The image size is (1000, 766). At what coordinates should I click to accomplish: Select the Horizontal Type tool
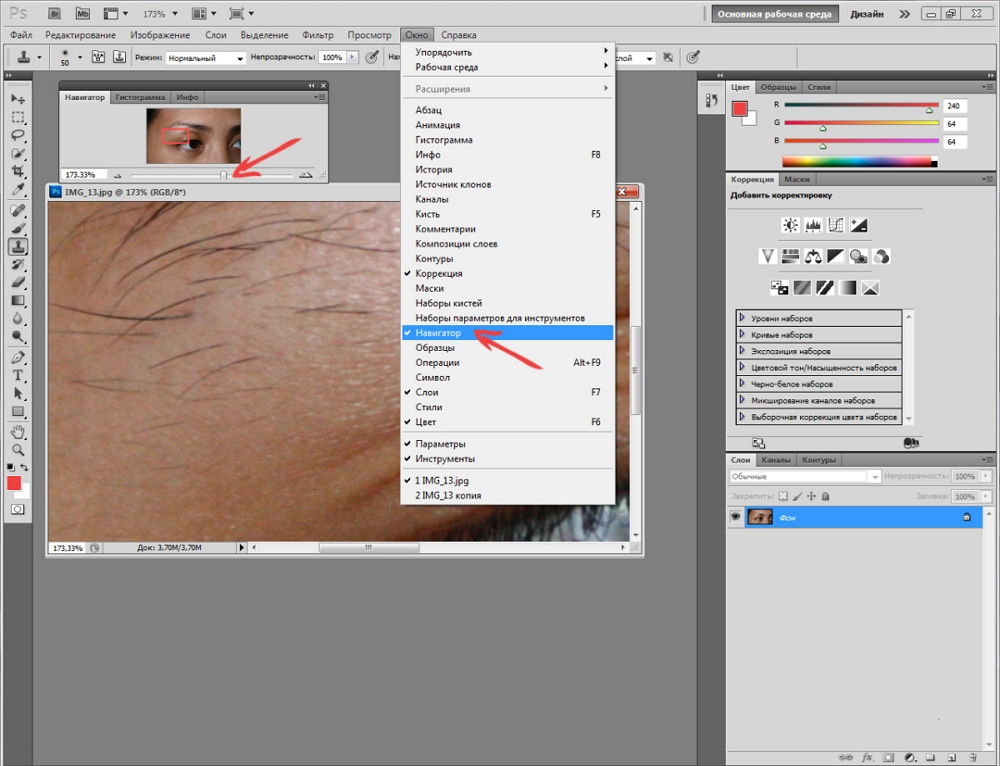pyautogui.click(x=18, y=375)
